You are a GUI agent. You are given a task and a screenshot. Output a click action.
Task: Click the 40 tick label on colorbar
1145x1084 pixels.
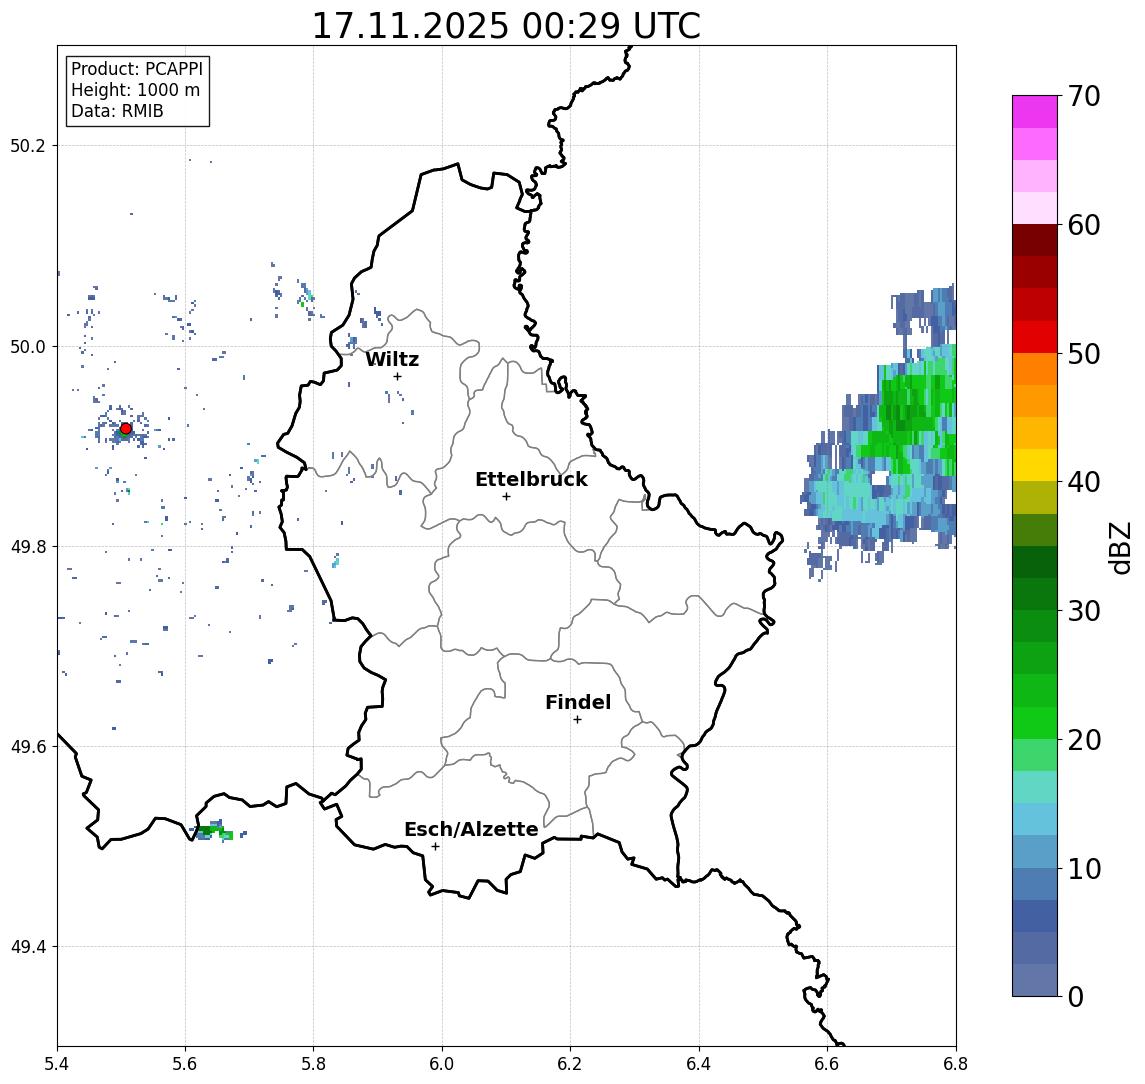click(x=1084, y=482)
